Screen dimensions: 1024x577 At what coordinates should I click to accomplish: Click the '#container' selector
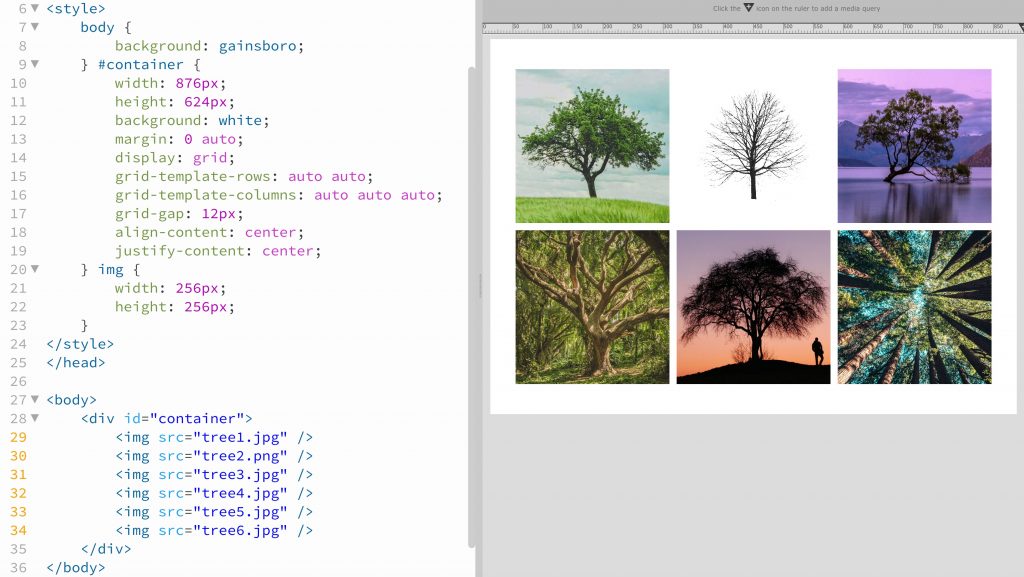(x=140, y=65)
